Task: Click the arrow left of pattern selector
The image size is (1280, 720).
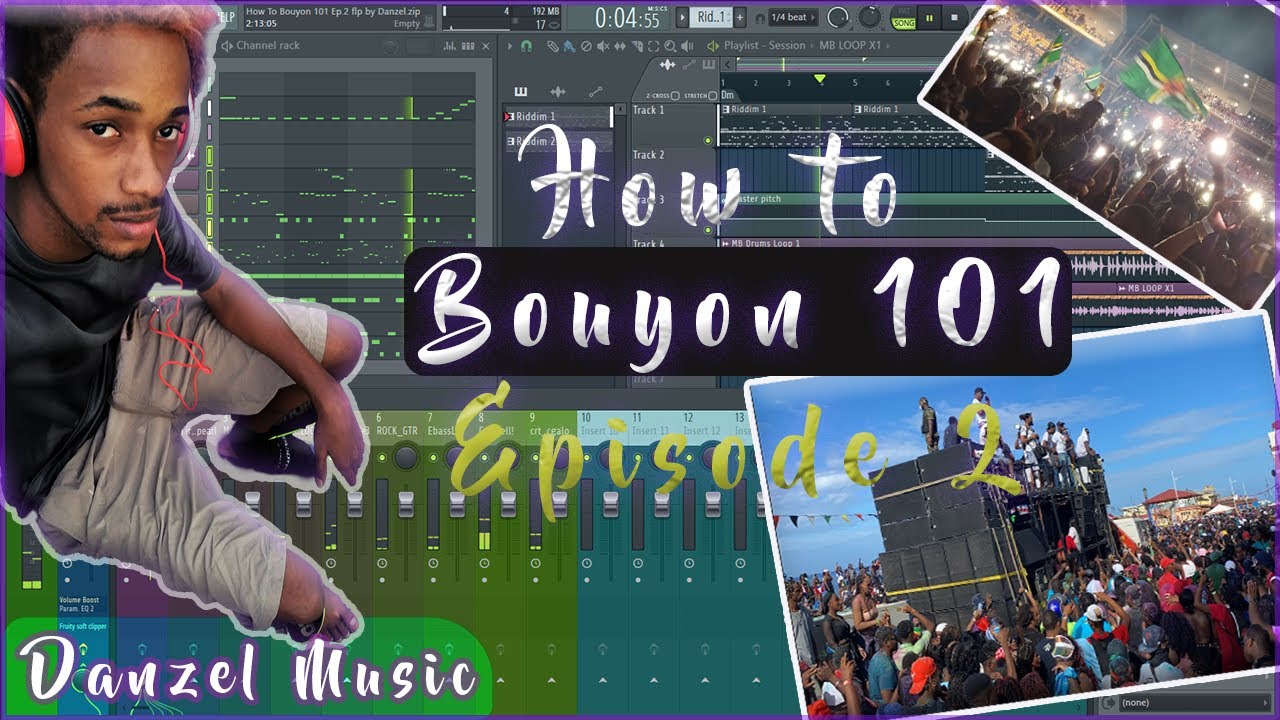Action: click(x=682, y=17)
